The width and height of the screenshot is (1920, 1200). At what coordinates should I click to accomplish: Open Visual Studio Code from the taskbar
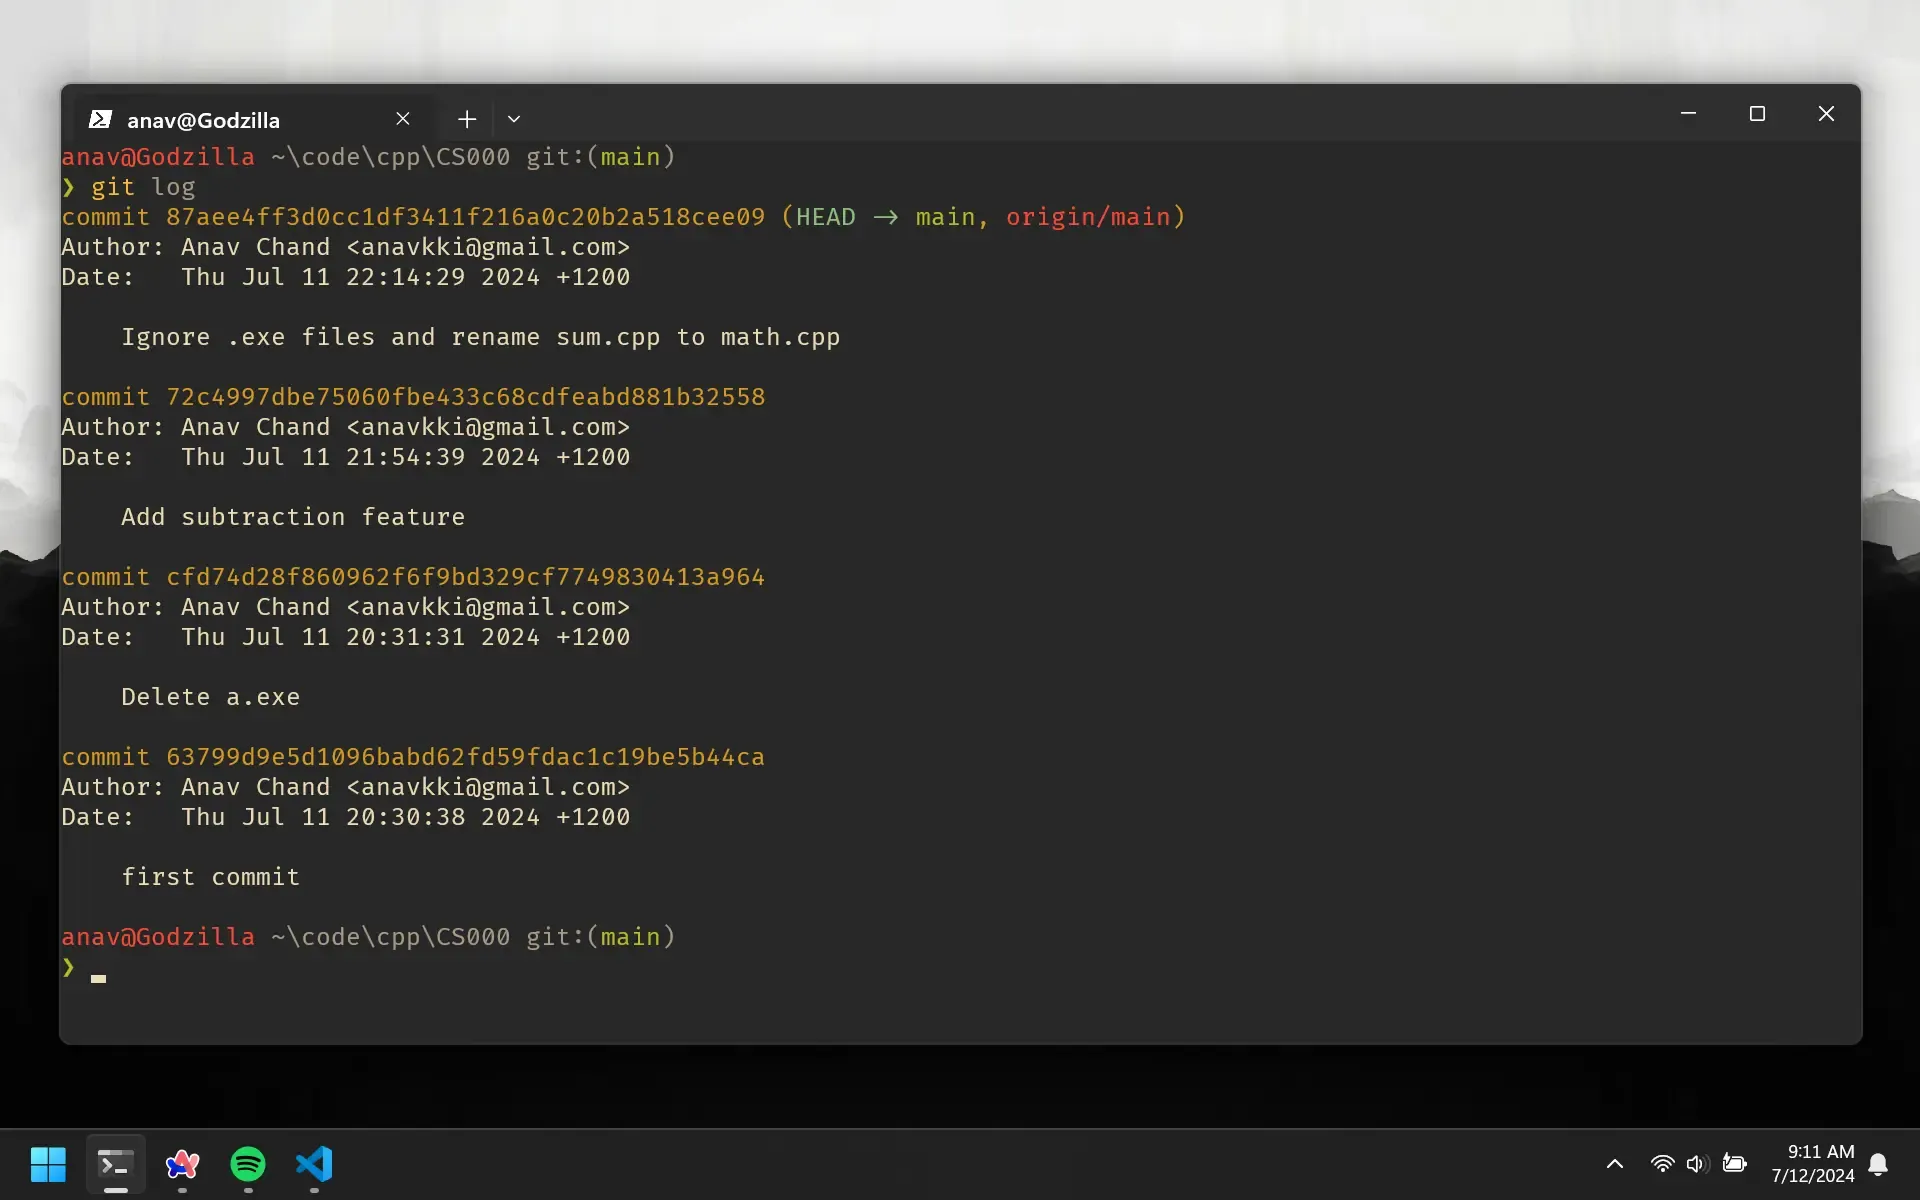coord(314,1164)
